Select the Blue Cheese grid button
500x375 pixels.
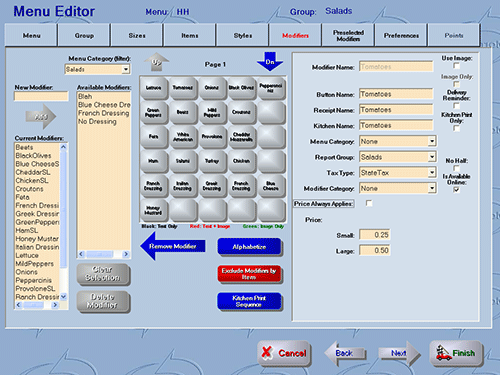pyautogui.click(x=271, y=186)
